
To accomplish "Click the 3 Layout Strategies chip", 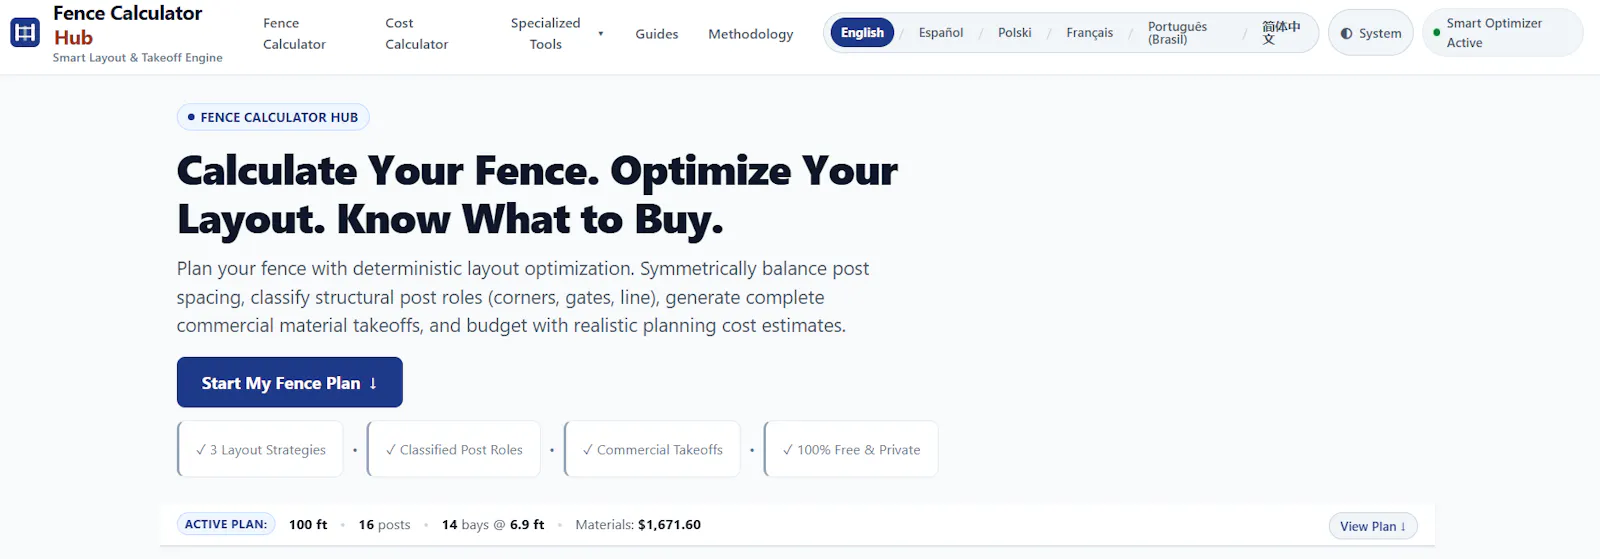I will (x=260, y=449).
